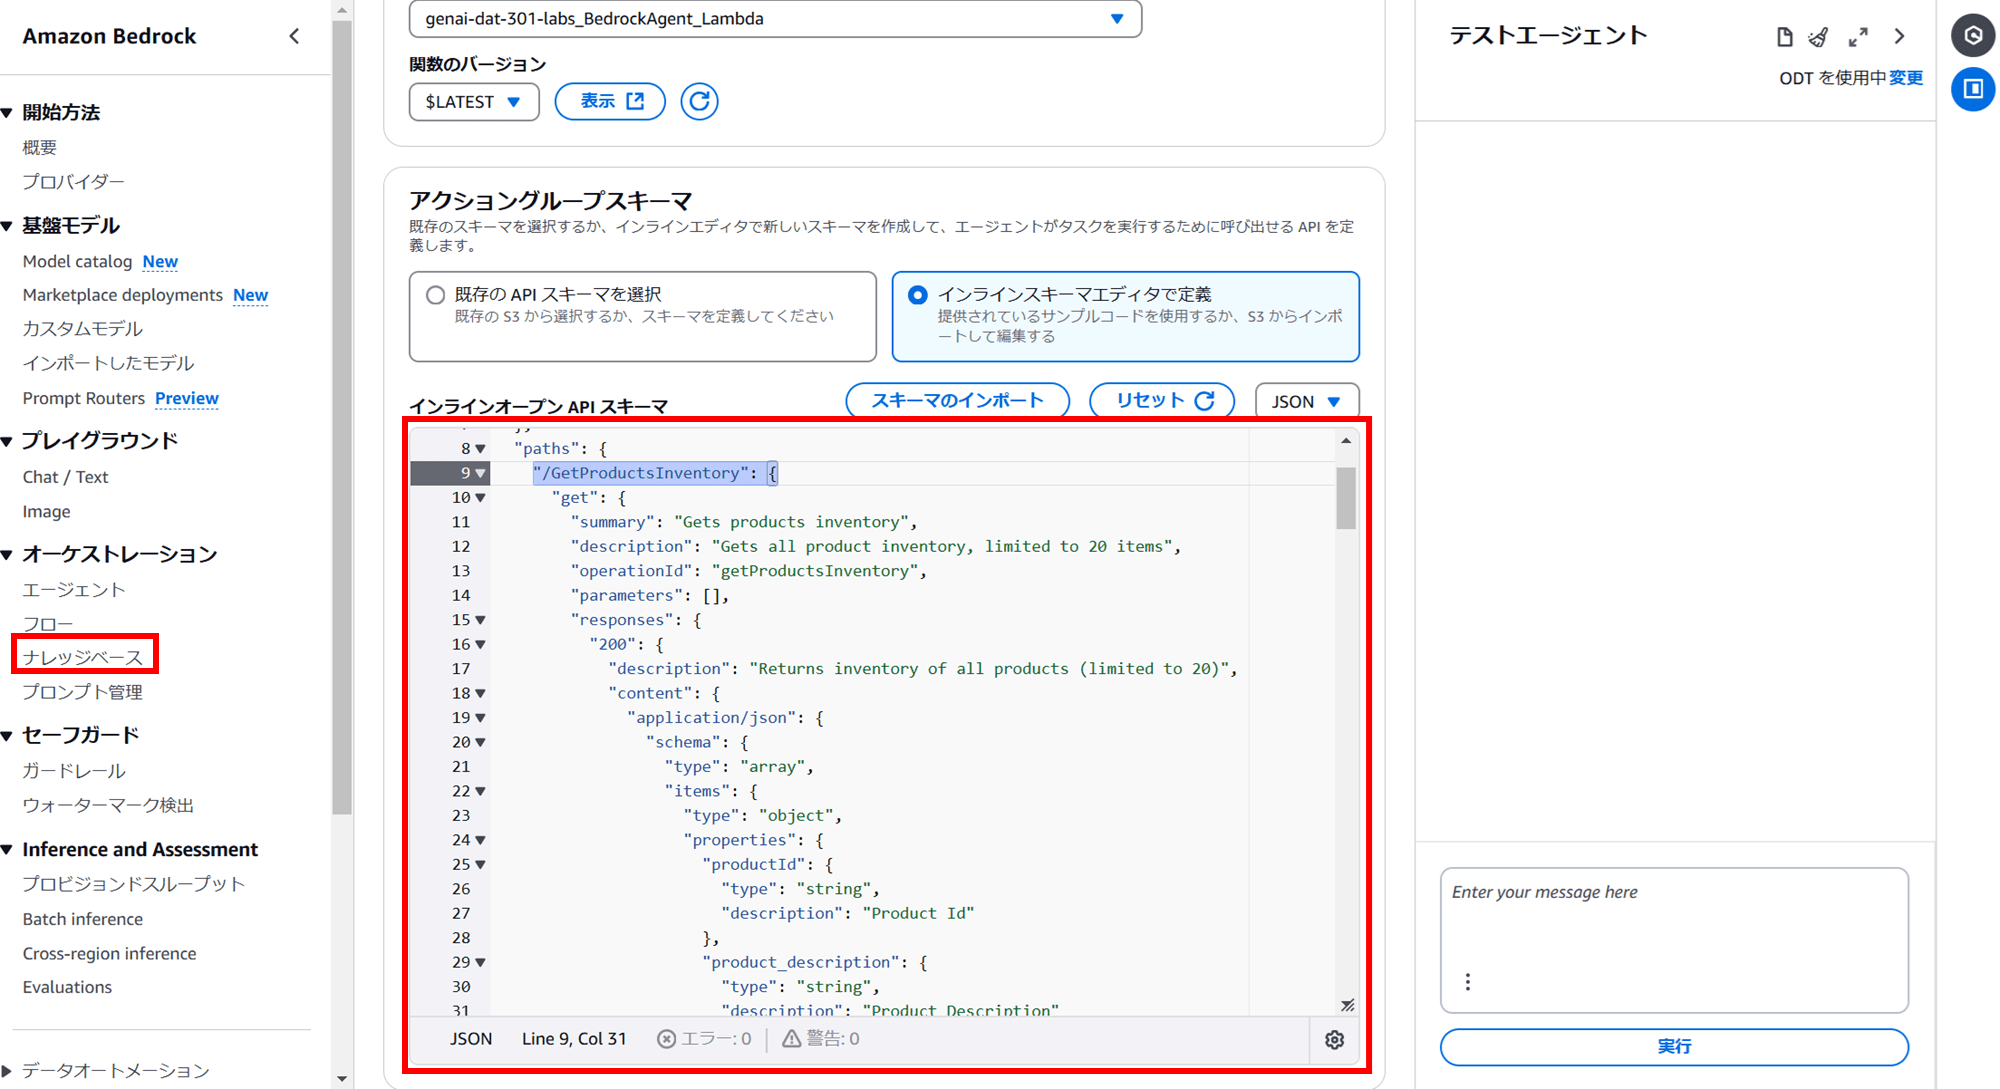This screenshot has width=2000, height=1089.
Task: Grab the editor resize handle at bottom corner
Action: (1347, 1005)
